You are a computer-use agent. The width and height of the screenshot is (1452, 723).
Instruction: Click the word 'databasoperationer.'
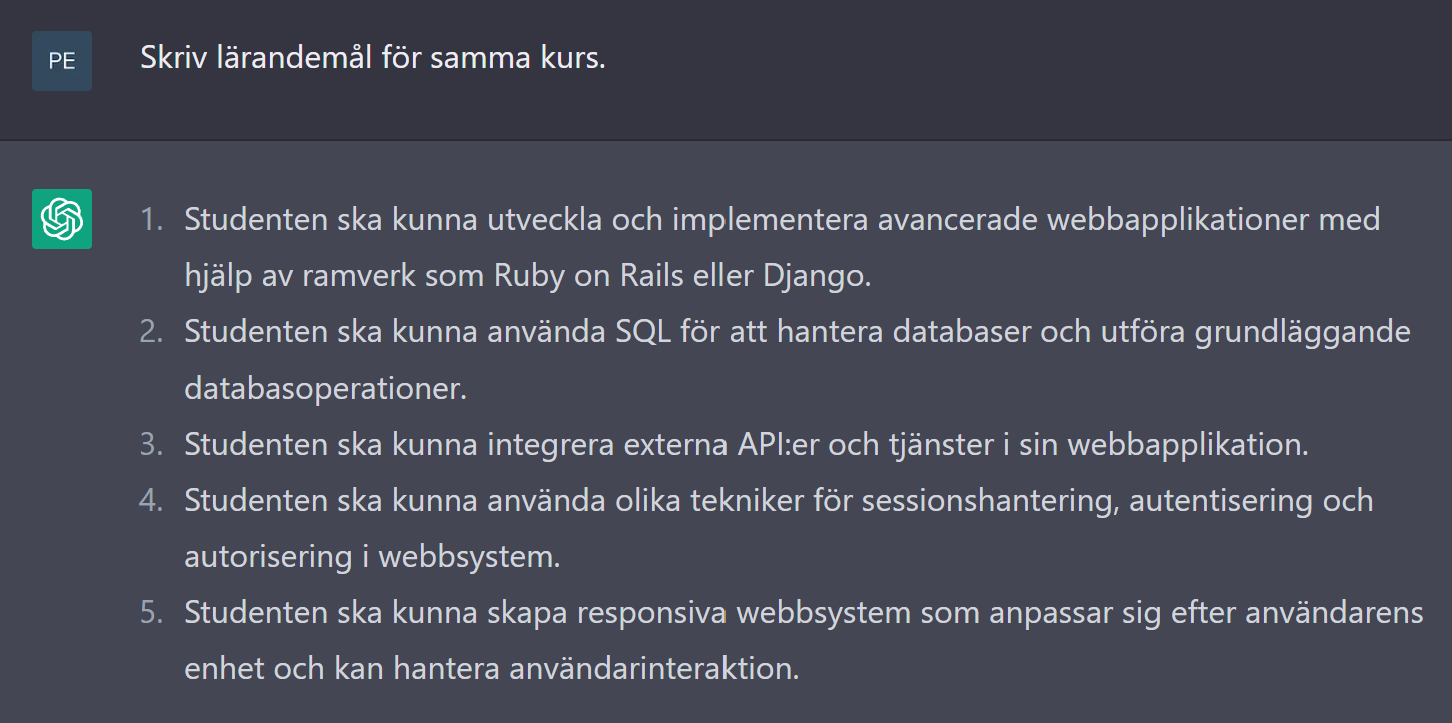[326, 388]
